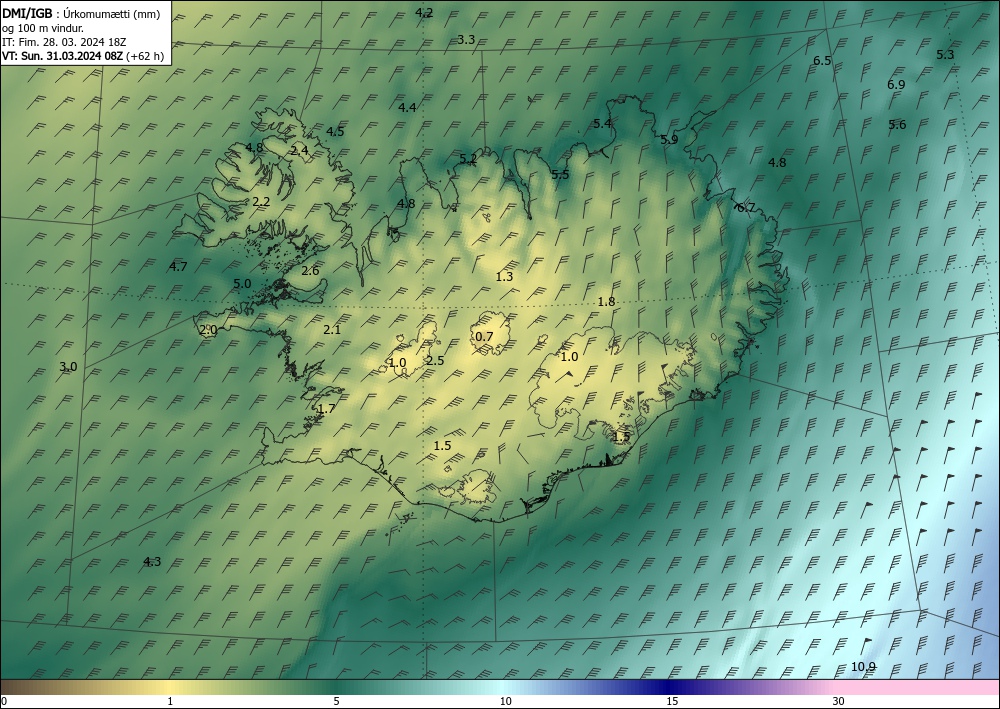Select the Westfjords value 2.4
The height and width of the screenshot is (709, 1000).
(x=300, y=150)
